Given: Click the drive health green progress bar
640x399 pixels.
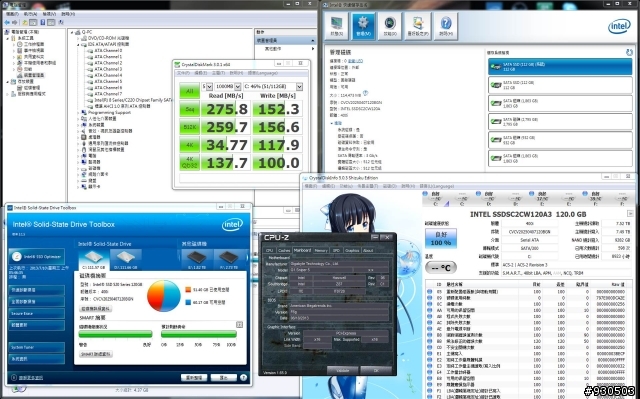Looking at the screenshot, I should tap(116, 334).
